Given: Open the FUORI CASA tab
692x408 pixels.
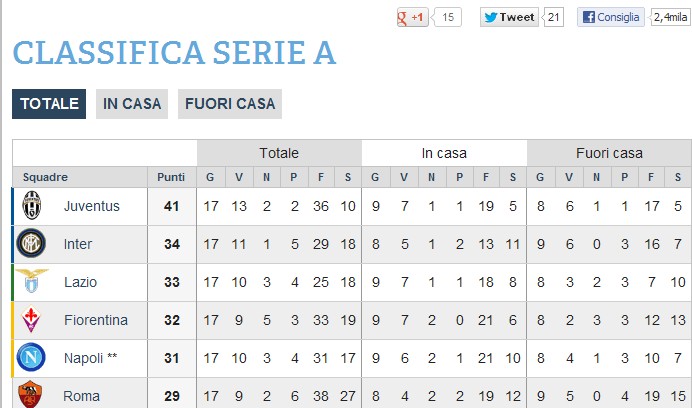Looking at the screenshot, I should (230, 104).
